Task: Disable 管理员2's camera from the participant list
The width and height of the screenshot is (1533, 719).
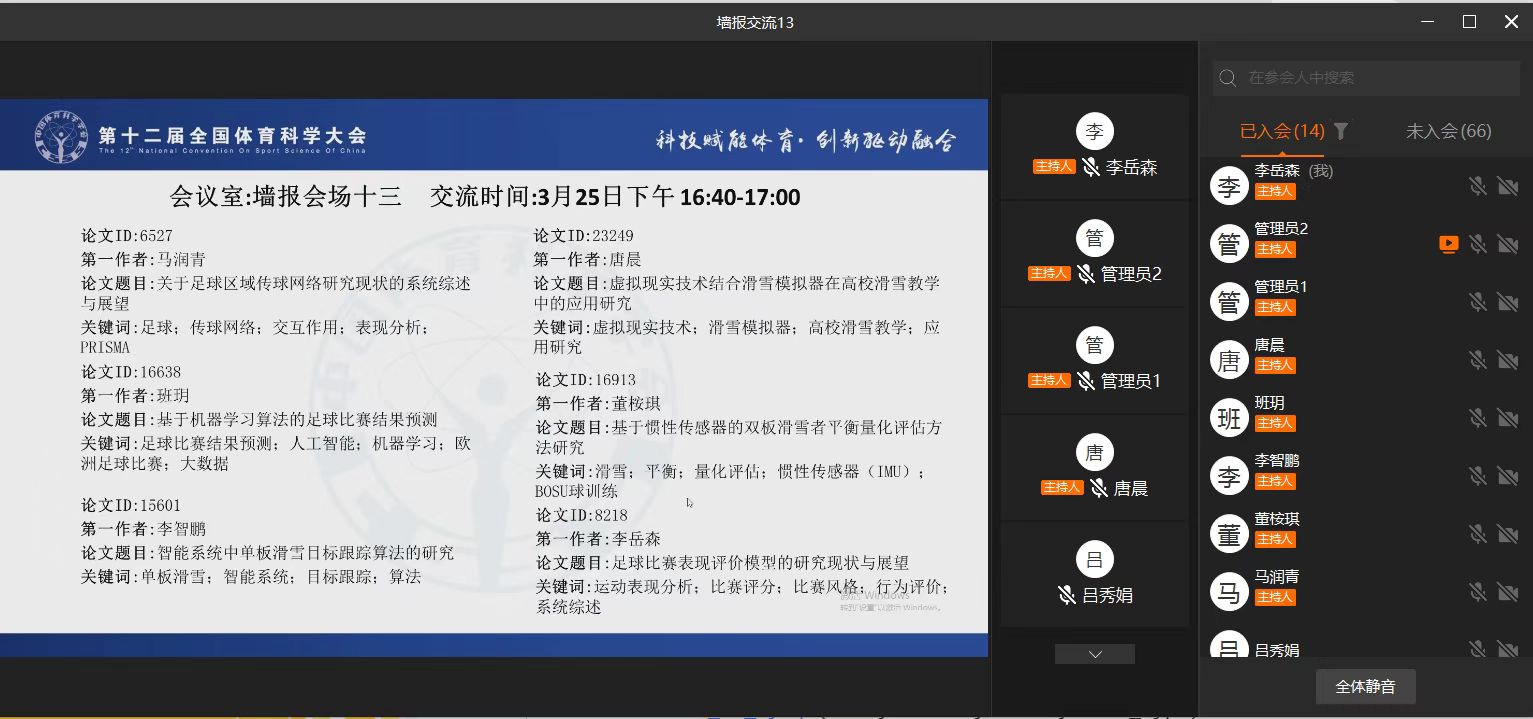Action: 1509,243
